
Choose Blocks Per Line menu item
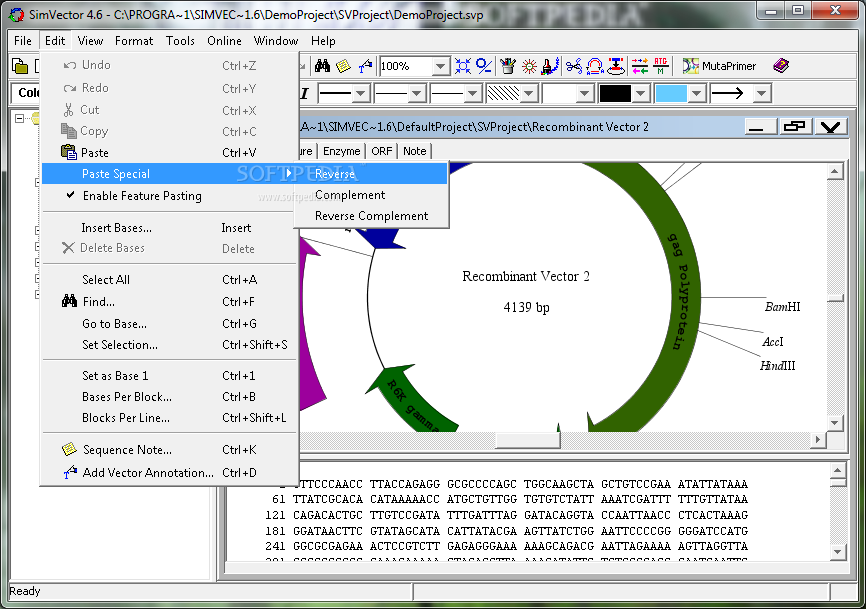[x=168, y=417]
